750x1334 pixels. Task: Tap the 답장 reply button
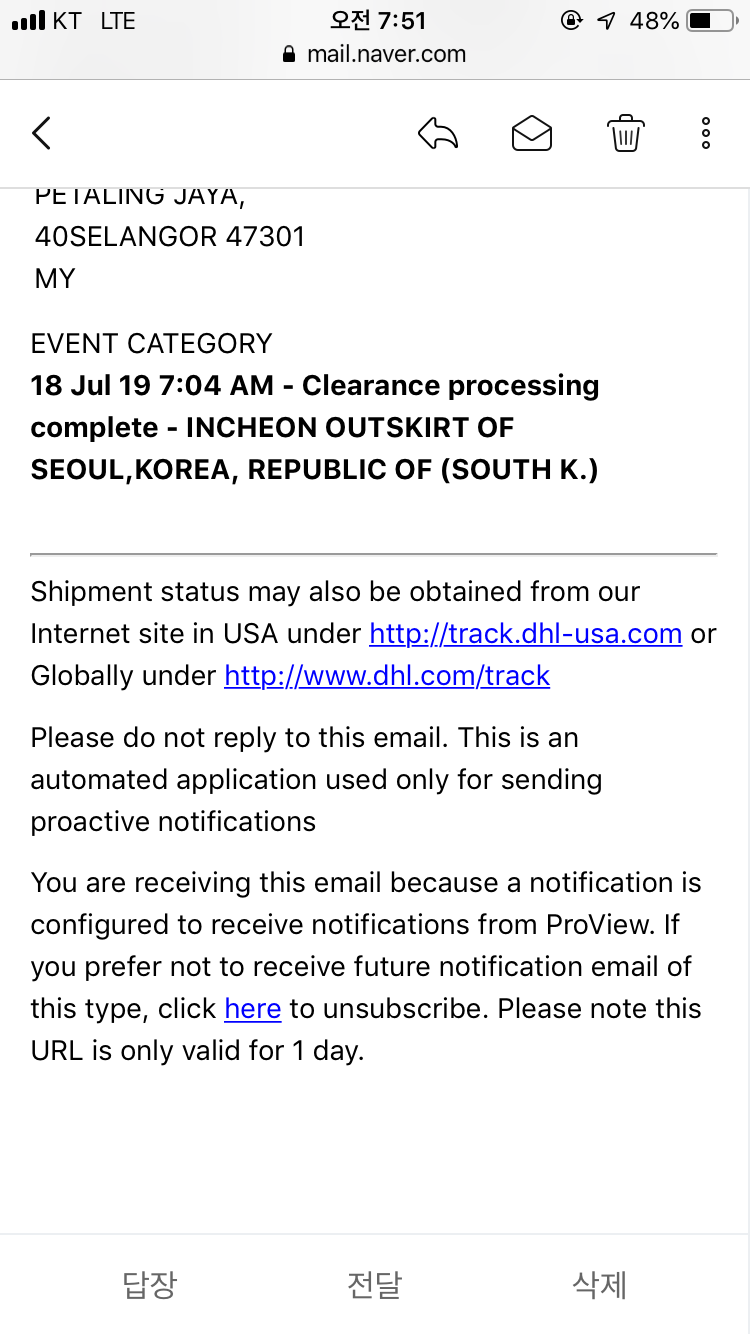pos(150,1284)
